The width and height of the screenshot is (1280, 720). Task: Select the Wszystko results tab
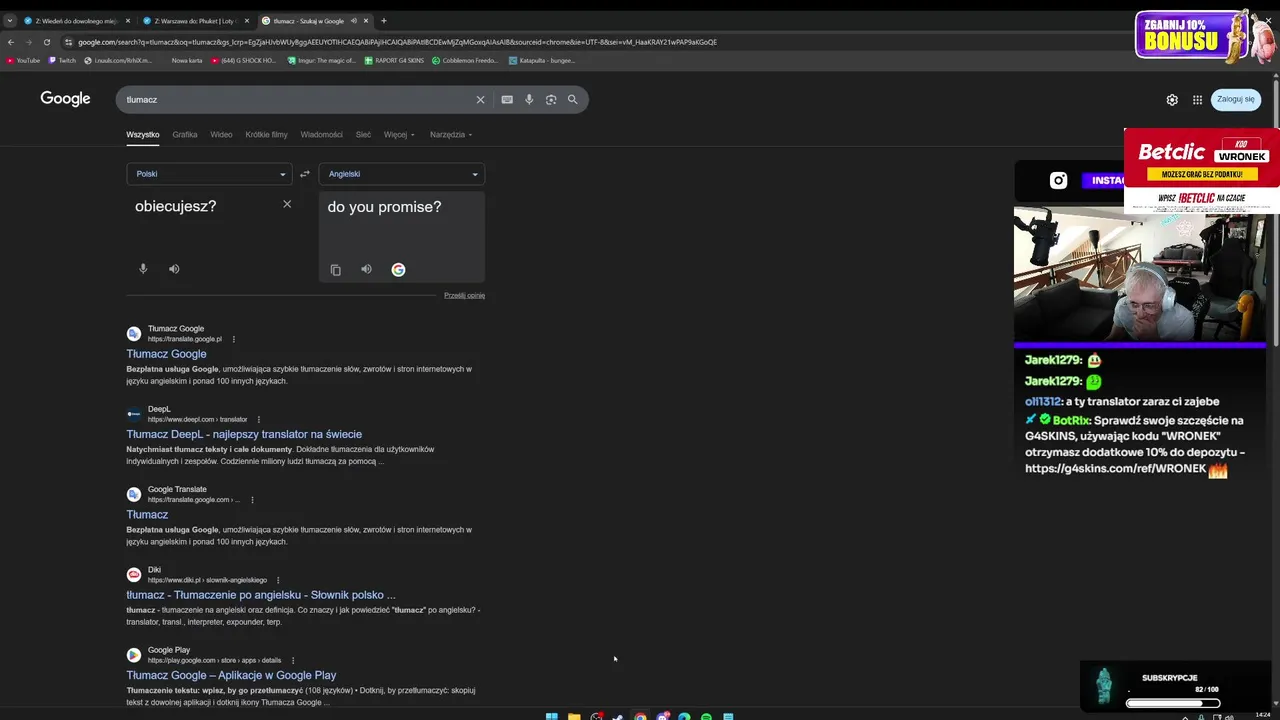pos(143,134)
